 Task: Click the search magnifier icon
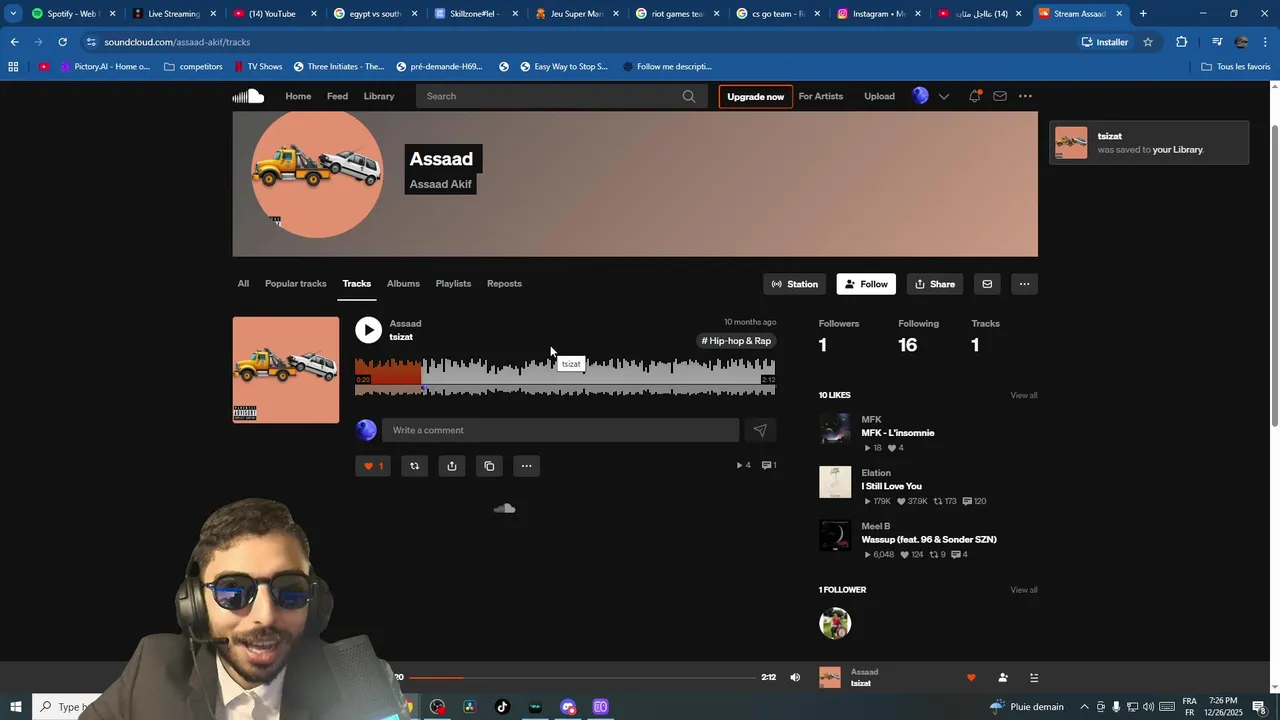coord(689,96)
